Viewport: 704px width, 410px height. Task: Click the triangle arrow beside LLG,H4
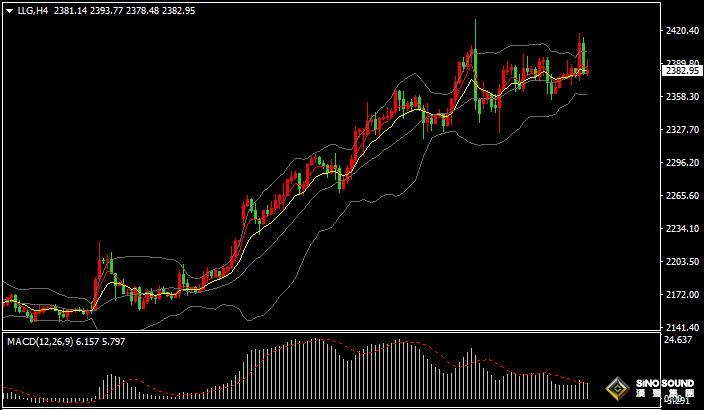tap(9, 11)
